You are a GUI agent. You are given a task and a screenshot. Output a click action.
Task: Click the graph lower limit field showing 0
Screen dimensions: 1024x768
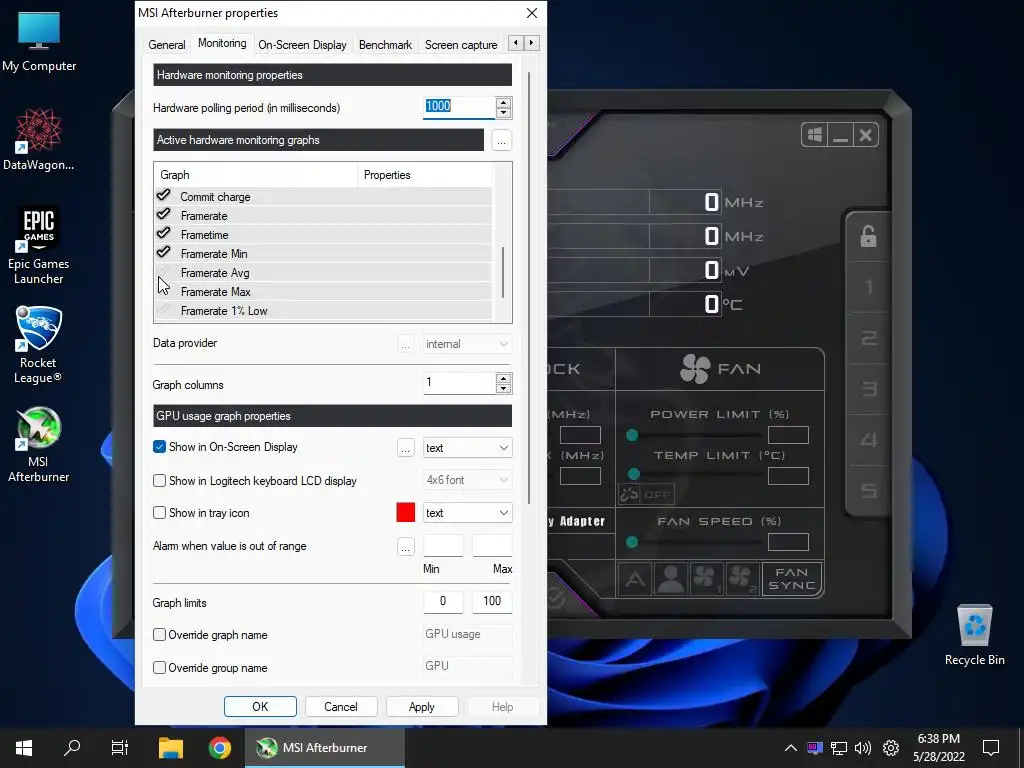(443, 601)
